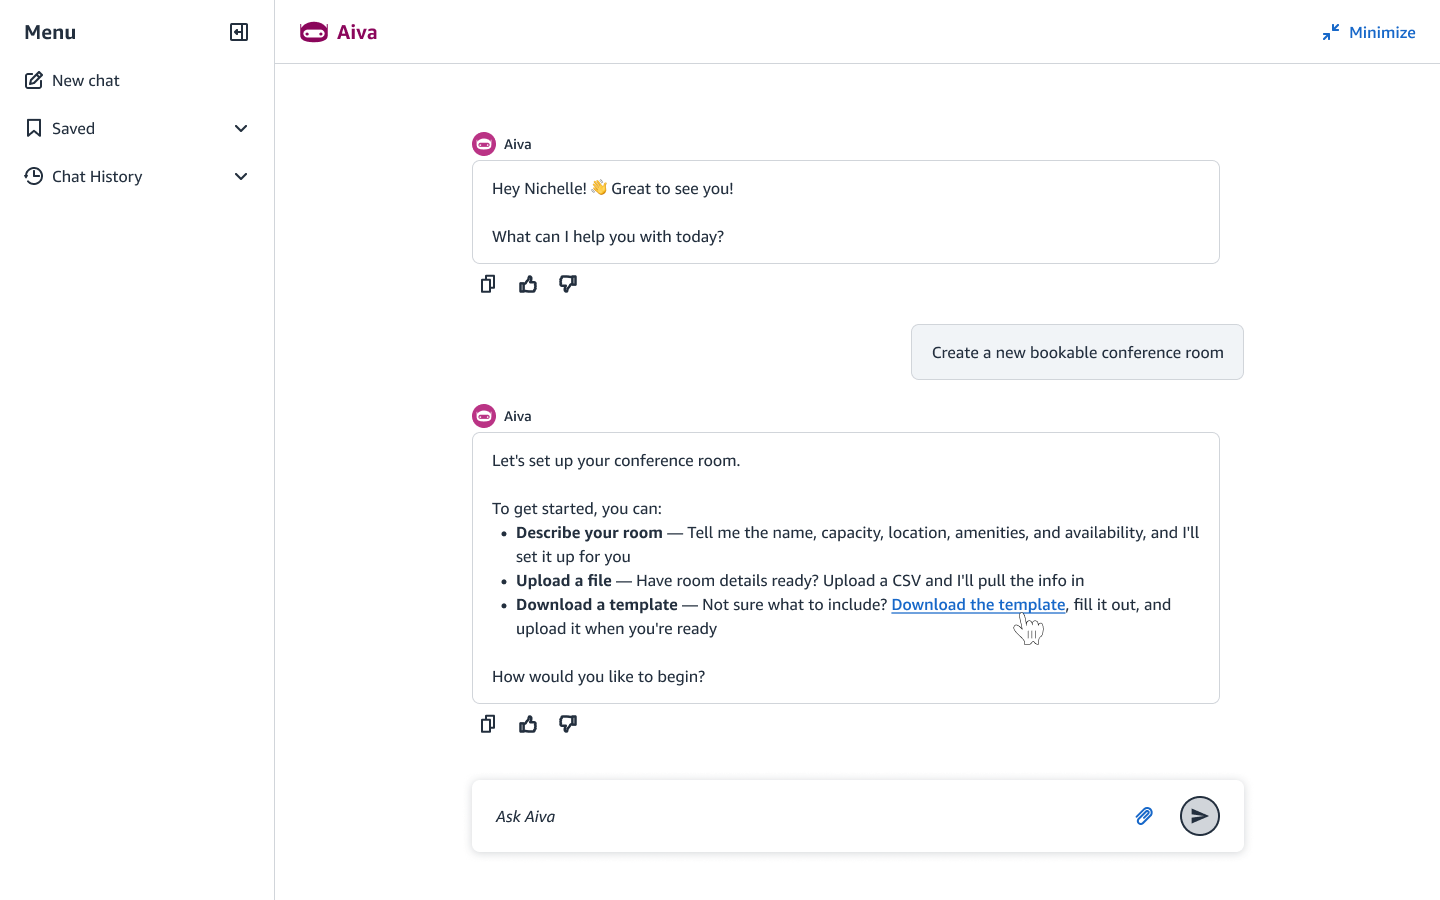The width and height of the screenshot is (1440, 900).
Task: Copy the conference room setup response
Action: [x=488, y=724]
